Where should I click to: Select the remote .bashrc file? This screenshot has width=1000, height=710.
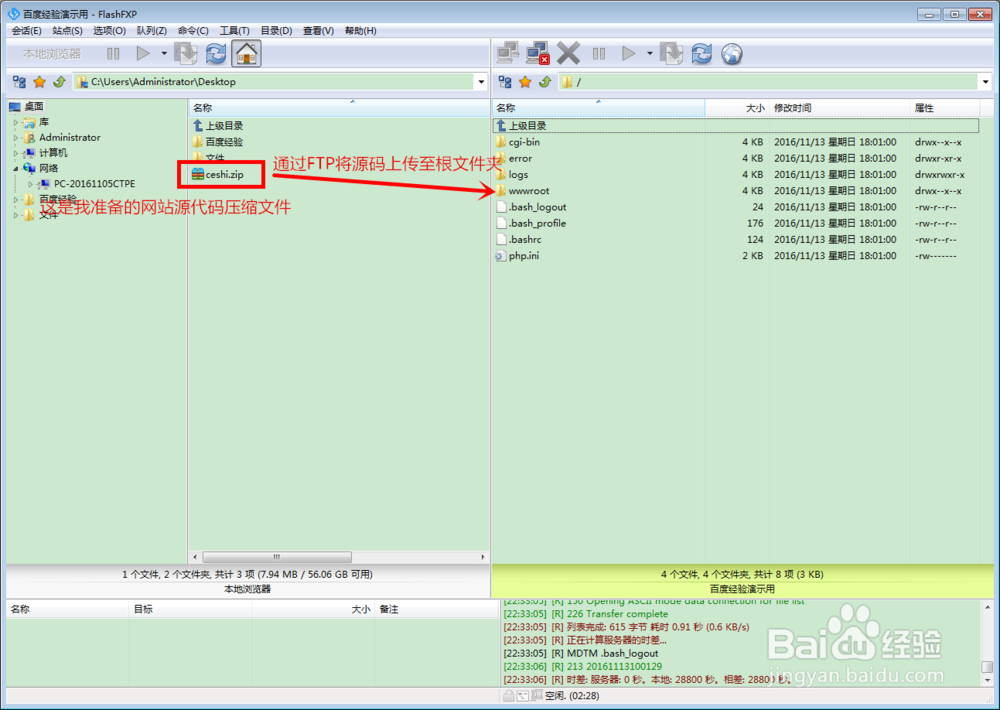(x=525, y=239)
